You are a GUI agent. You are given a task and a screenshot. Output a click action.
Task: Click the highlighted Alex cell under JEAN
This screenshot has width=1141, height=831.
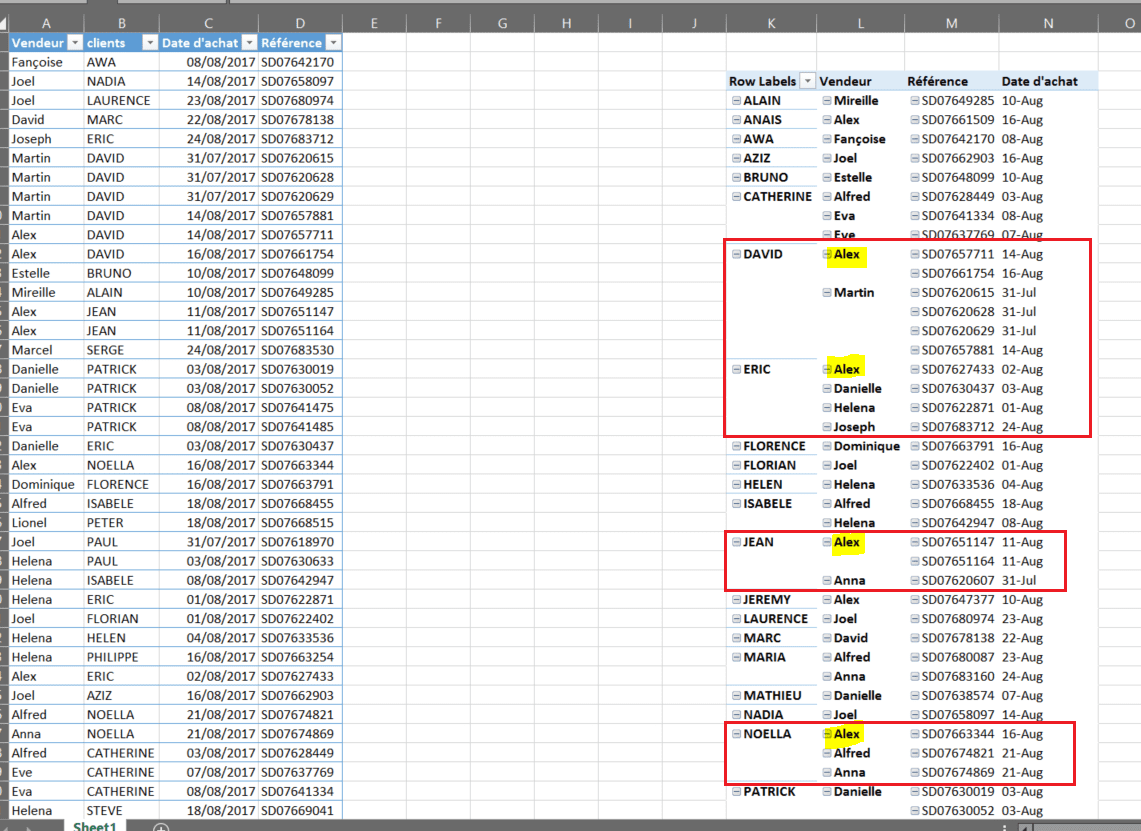846,543
